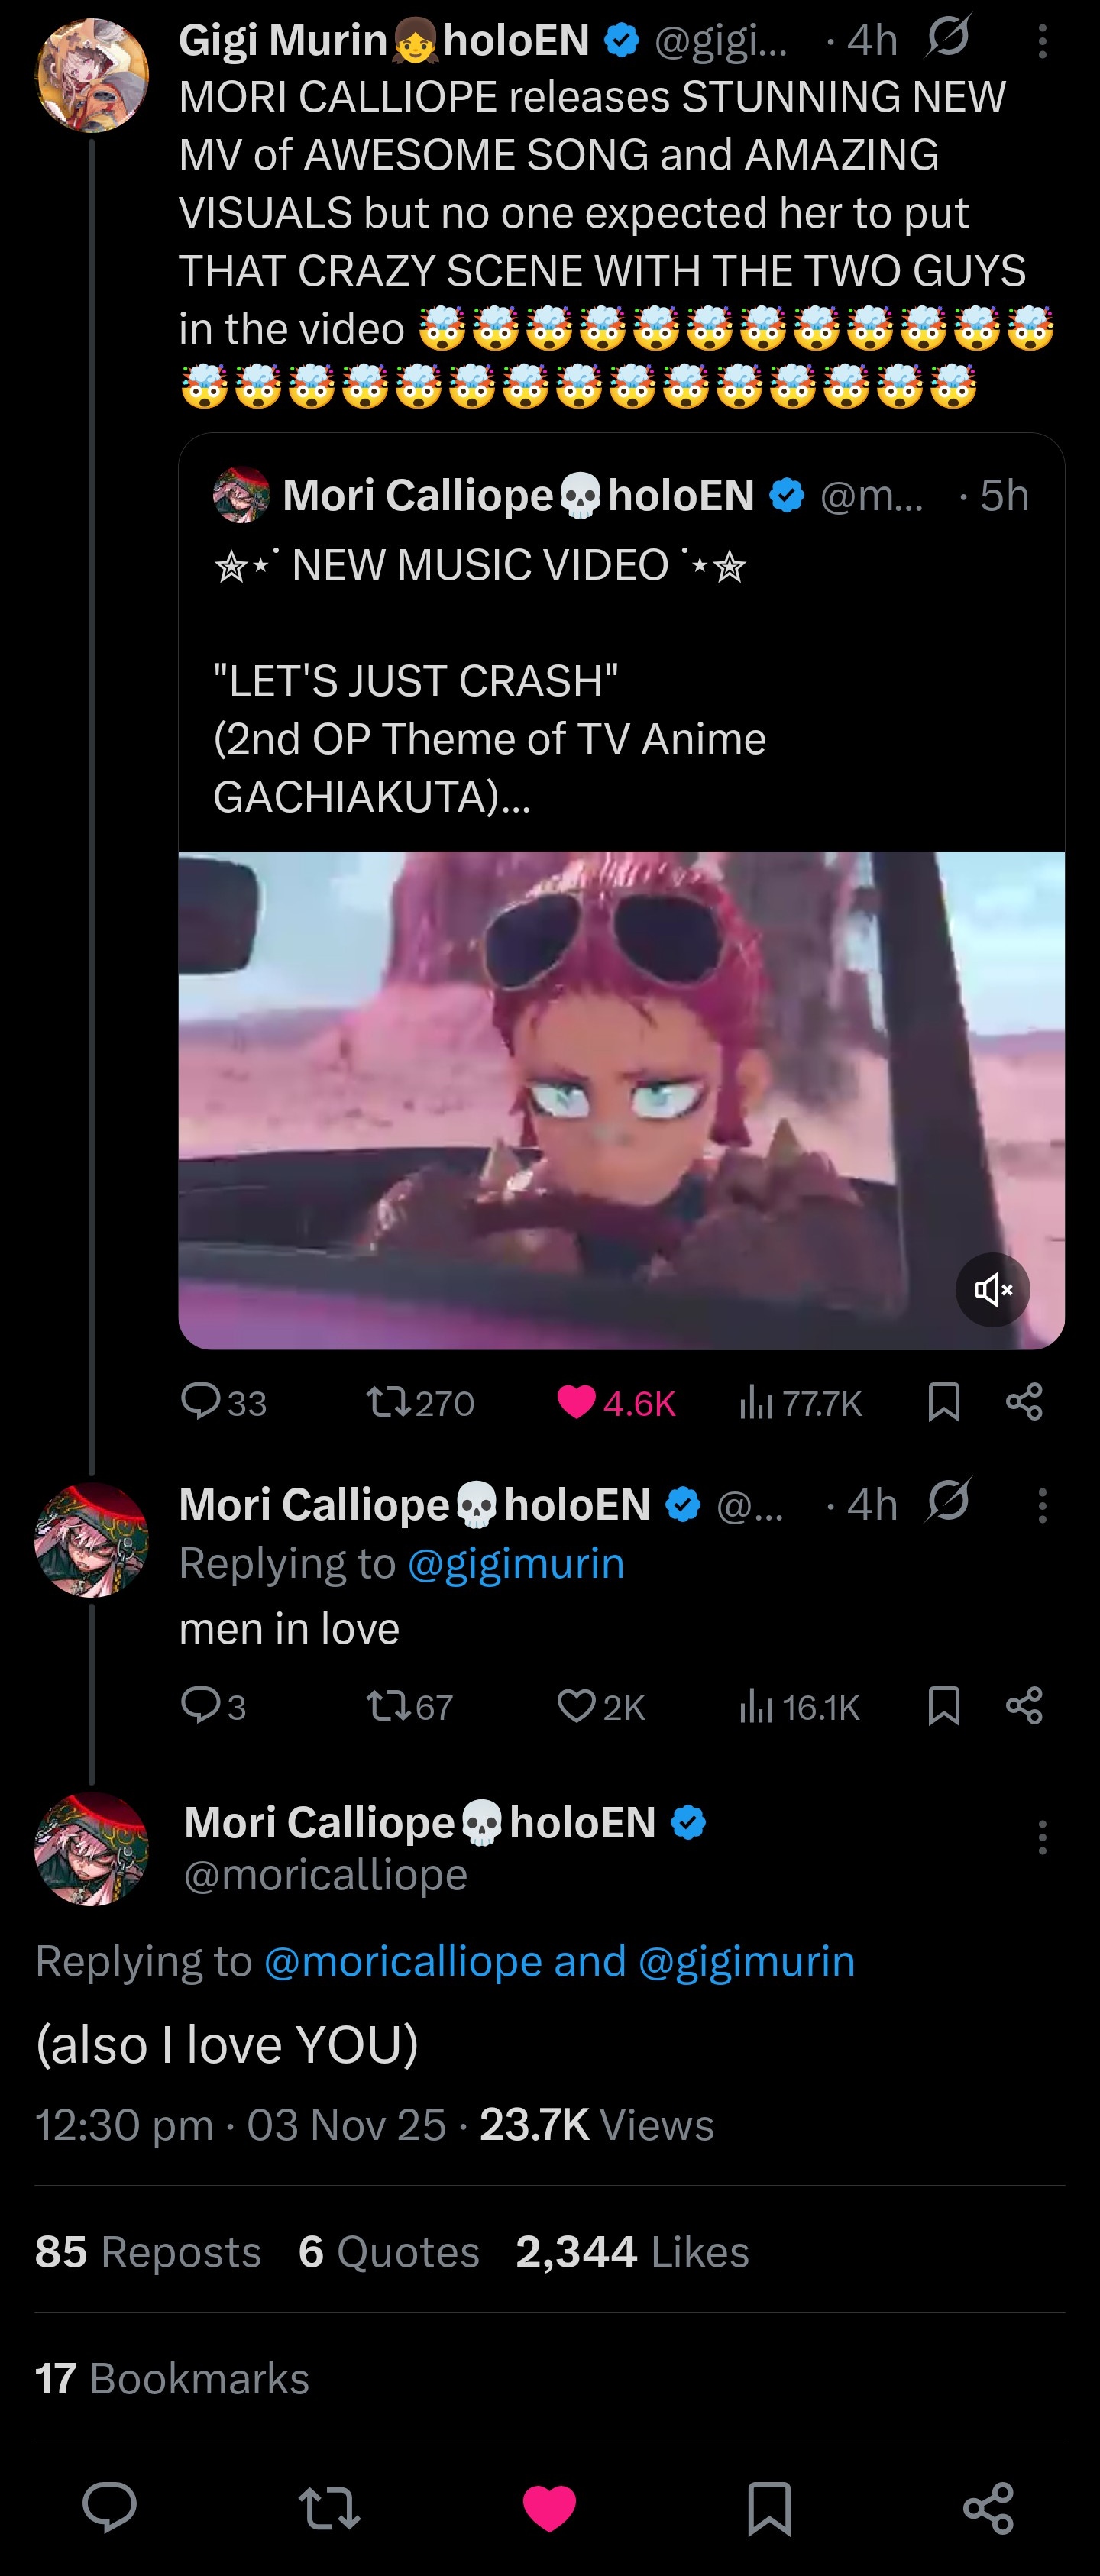The image size is (1100, 2576).
Task: View the 2,344 Likes list
Action: (x=632, y=2251)
